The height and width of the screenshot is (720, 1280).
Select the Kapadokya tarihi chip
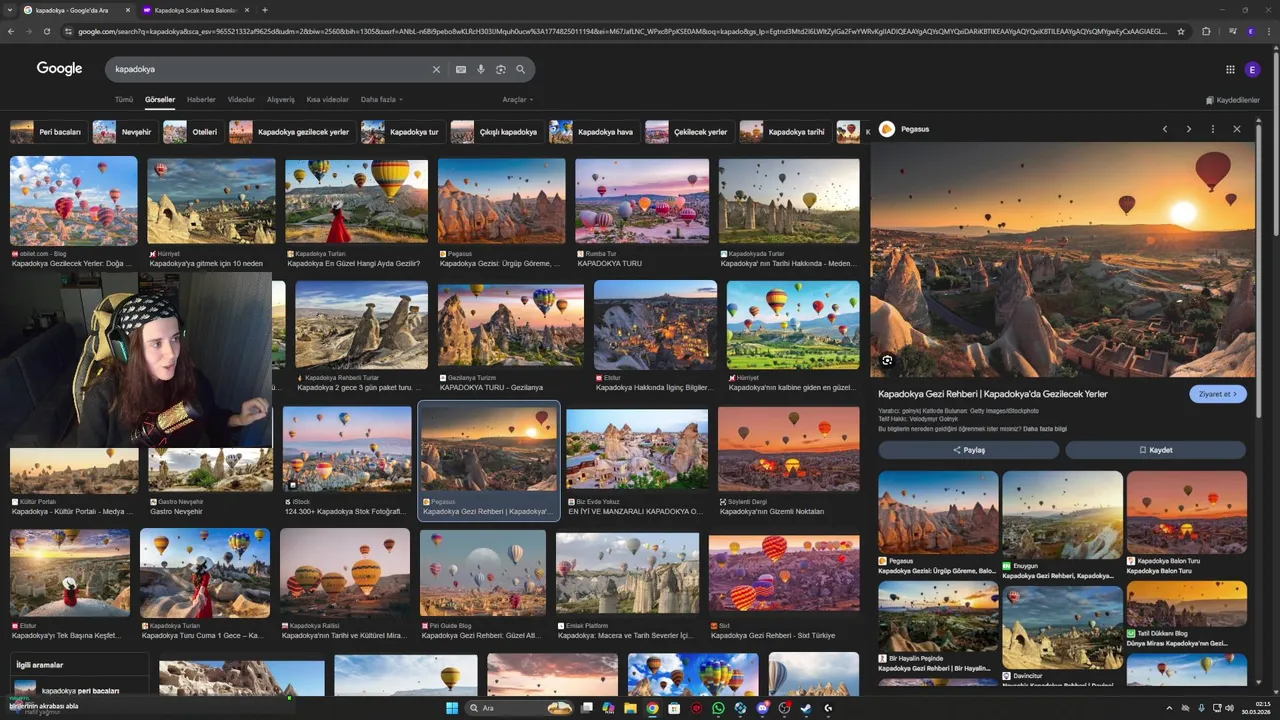click(x=785, y=132)
